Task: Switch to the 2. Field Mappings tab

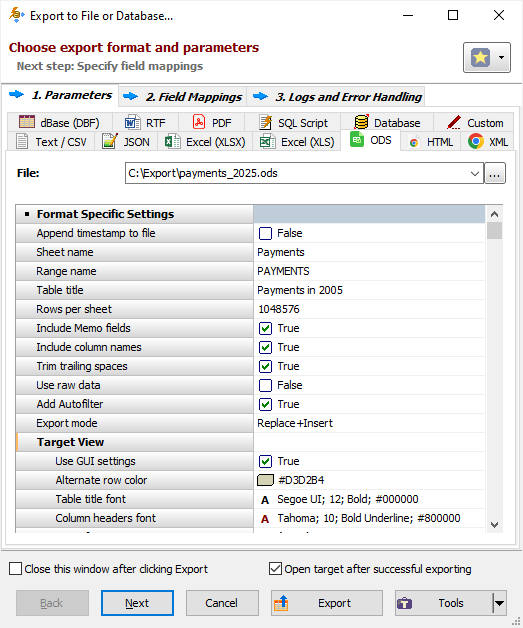Action: pyautogui.click(x=183, y=97)
